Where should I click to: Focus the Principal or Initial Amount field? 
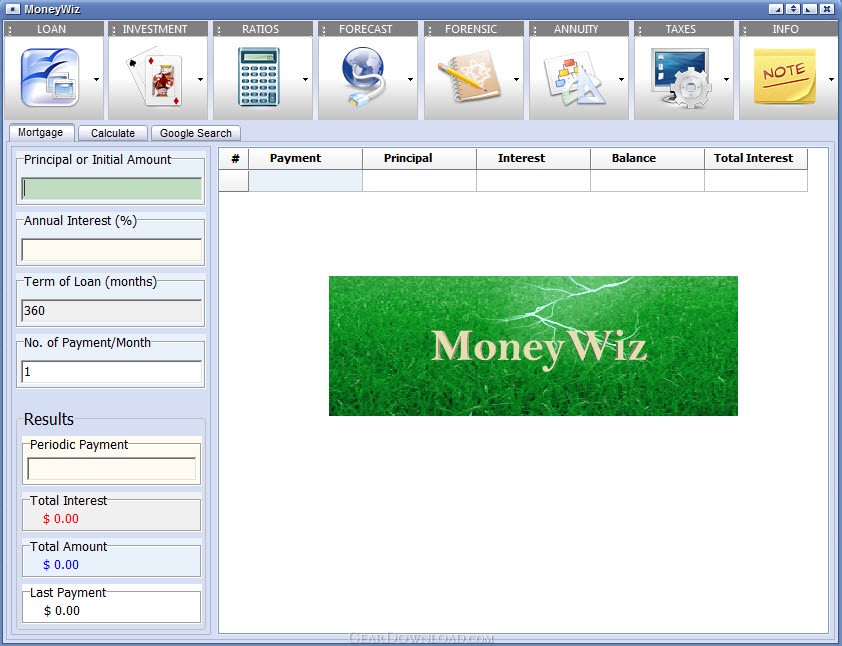pos(112,189)
